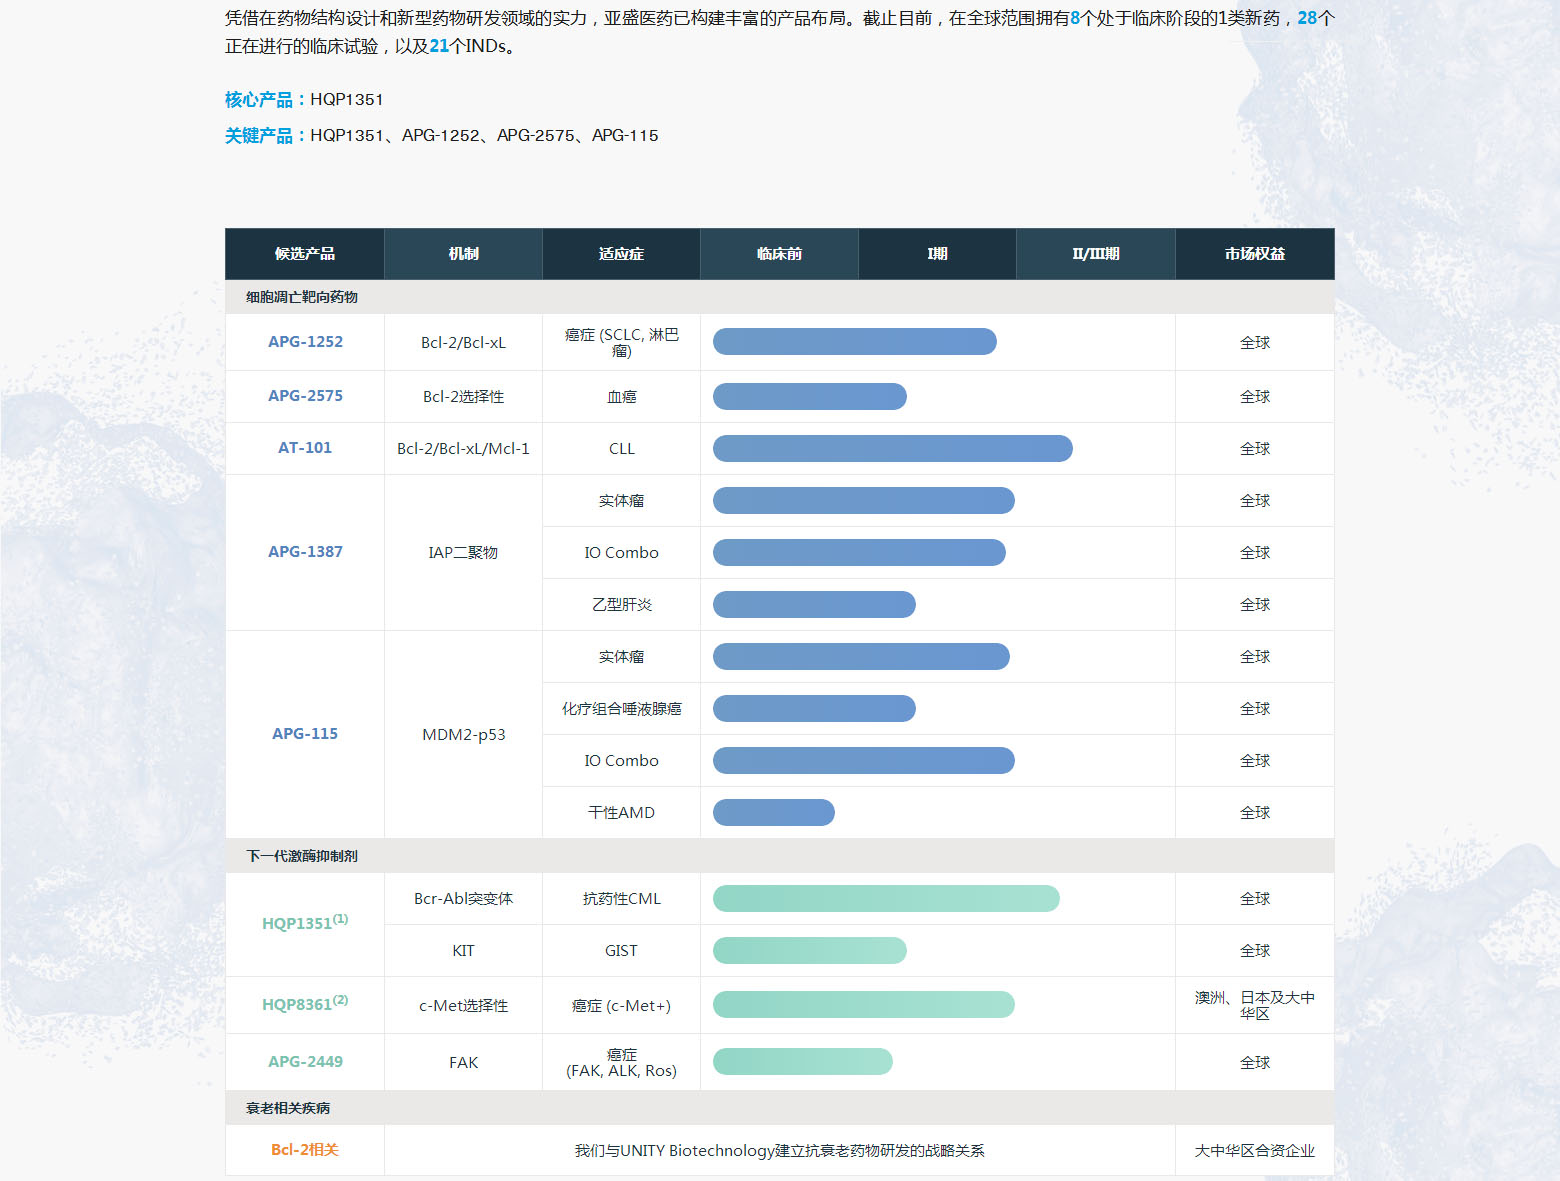1560x1181 pixels.
Task: Click the 市场权益 column header
Action: 1255,254
